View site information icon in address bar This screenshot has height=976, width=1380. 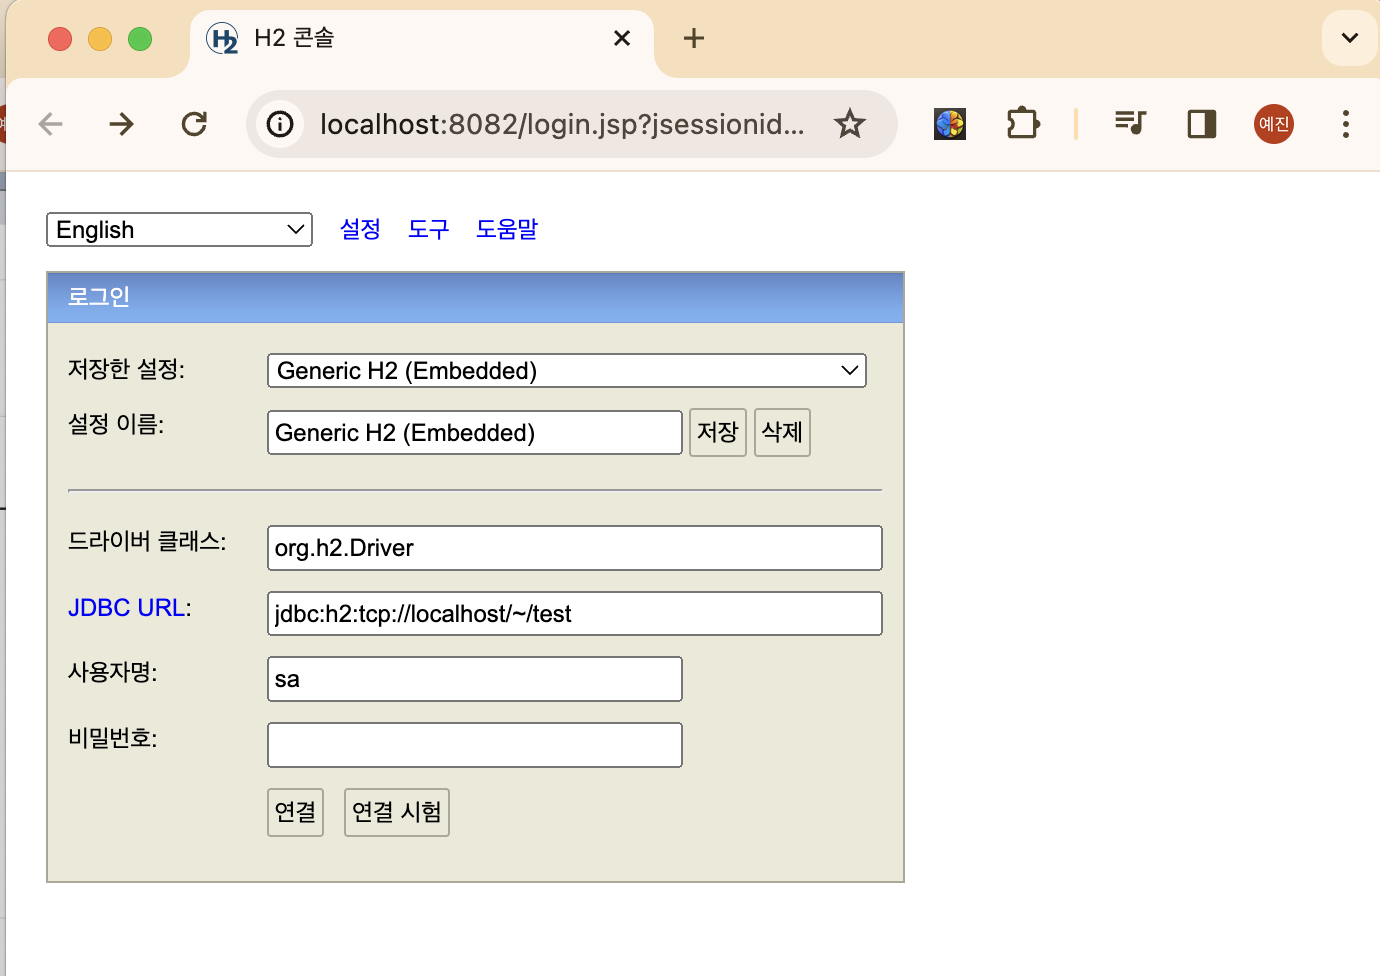click(280, 124)
